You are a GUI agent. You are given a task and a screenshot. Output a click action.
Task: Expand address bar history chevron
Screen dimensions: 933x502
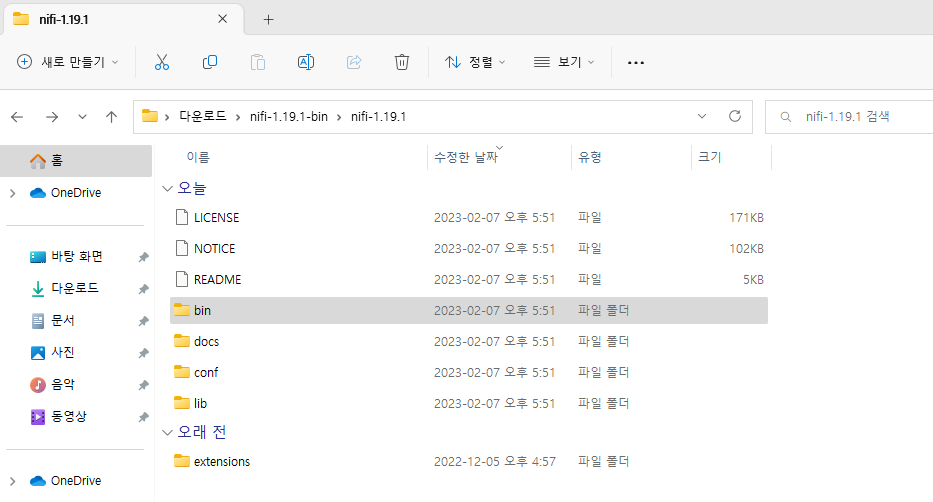702,116
